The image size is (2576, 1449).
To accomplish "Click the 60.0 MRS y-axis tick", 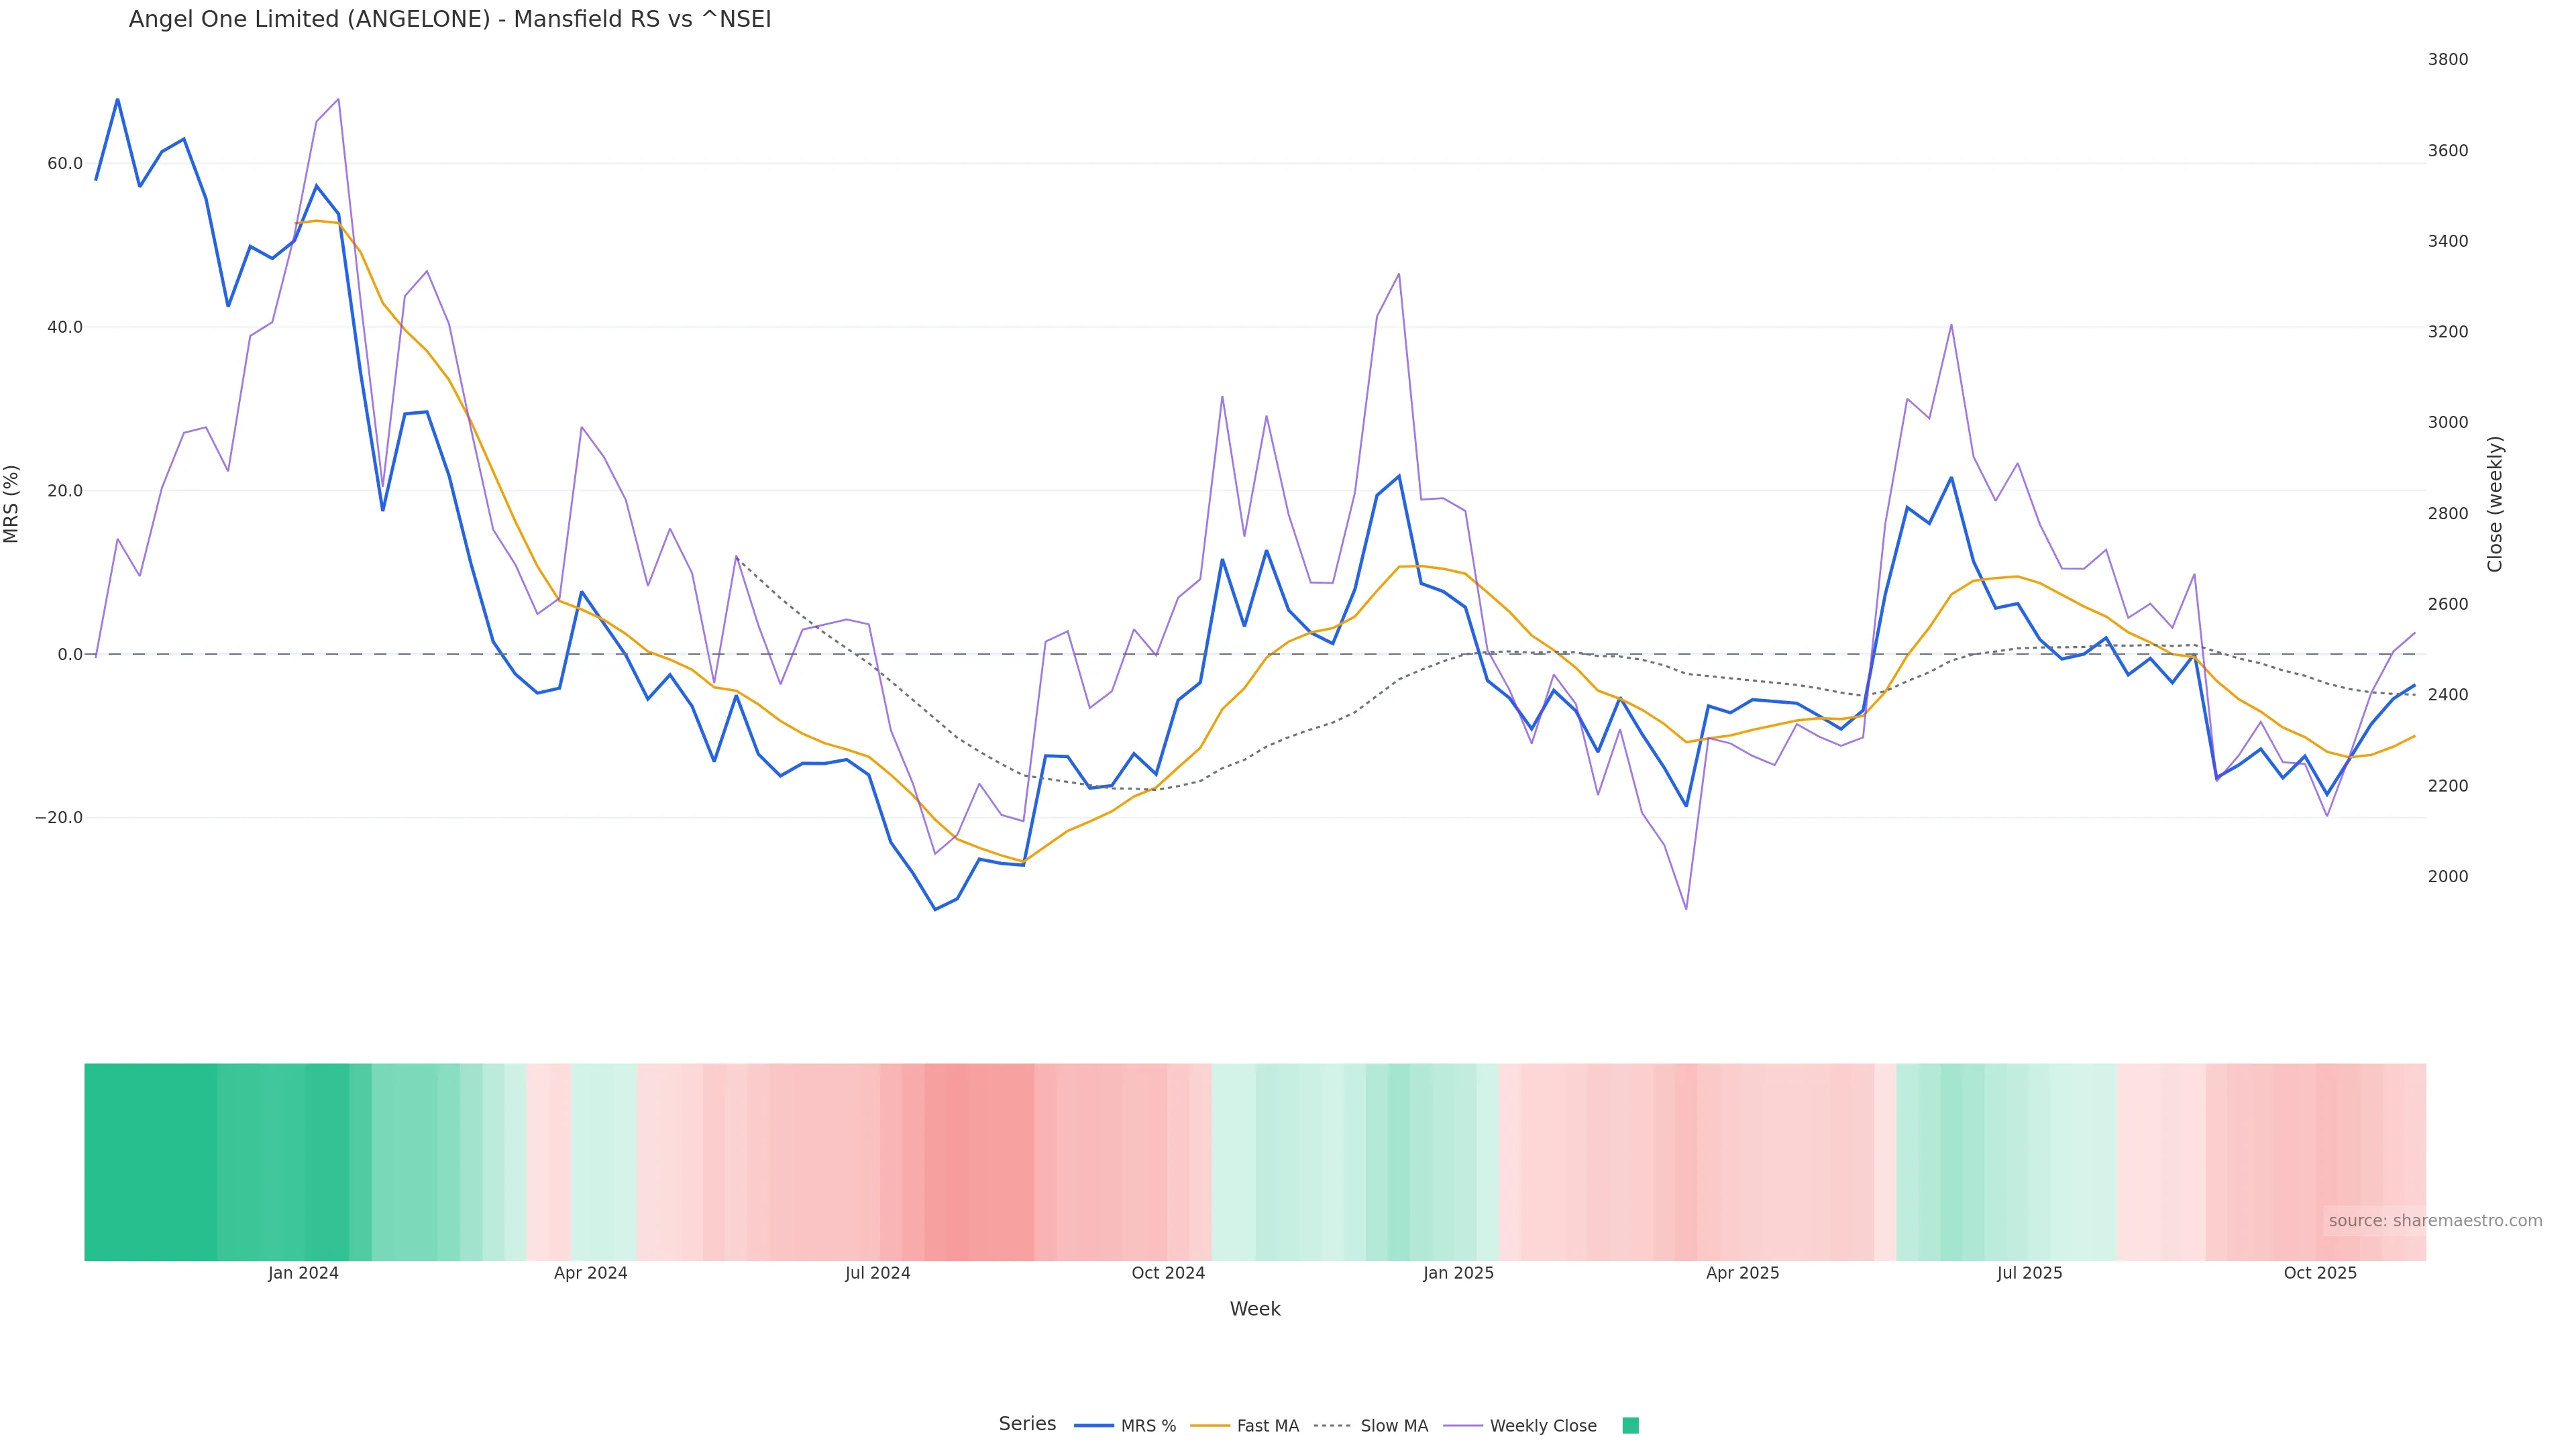I will 65,164.
